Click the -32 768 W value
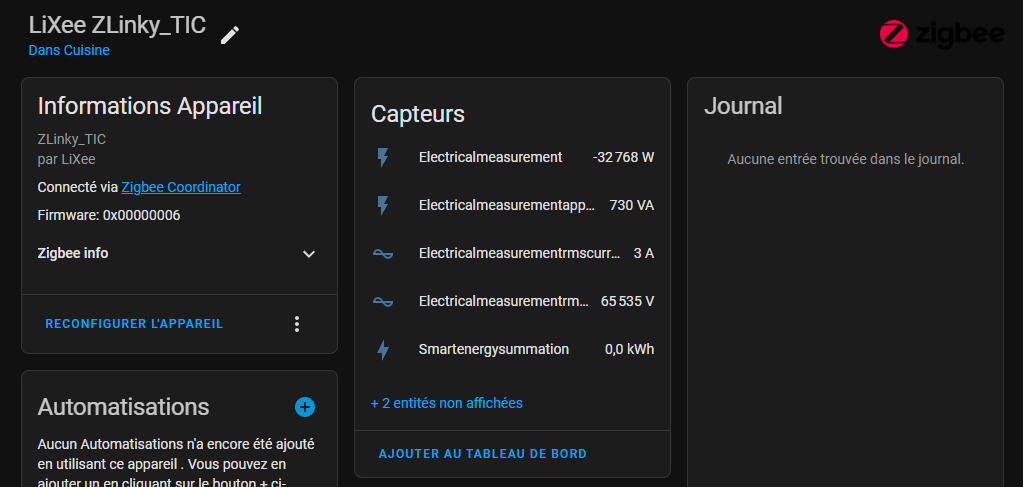 [x=623, y=157]
